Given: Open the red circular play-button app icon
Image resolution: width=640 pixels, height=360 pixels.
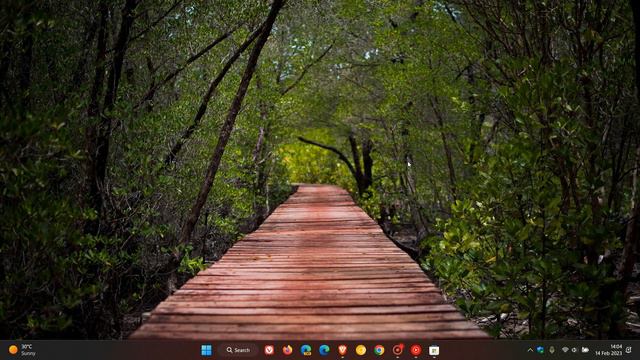Looking at the screenshot, I should [x=416, y=350].
